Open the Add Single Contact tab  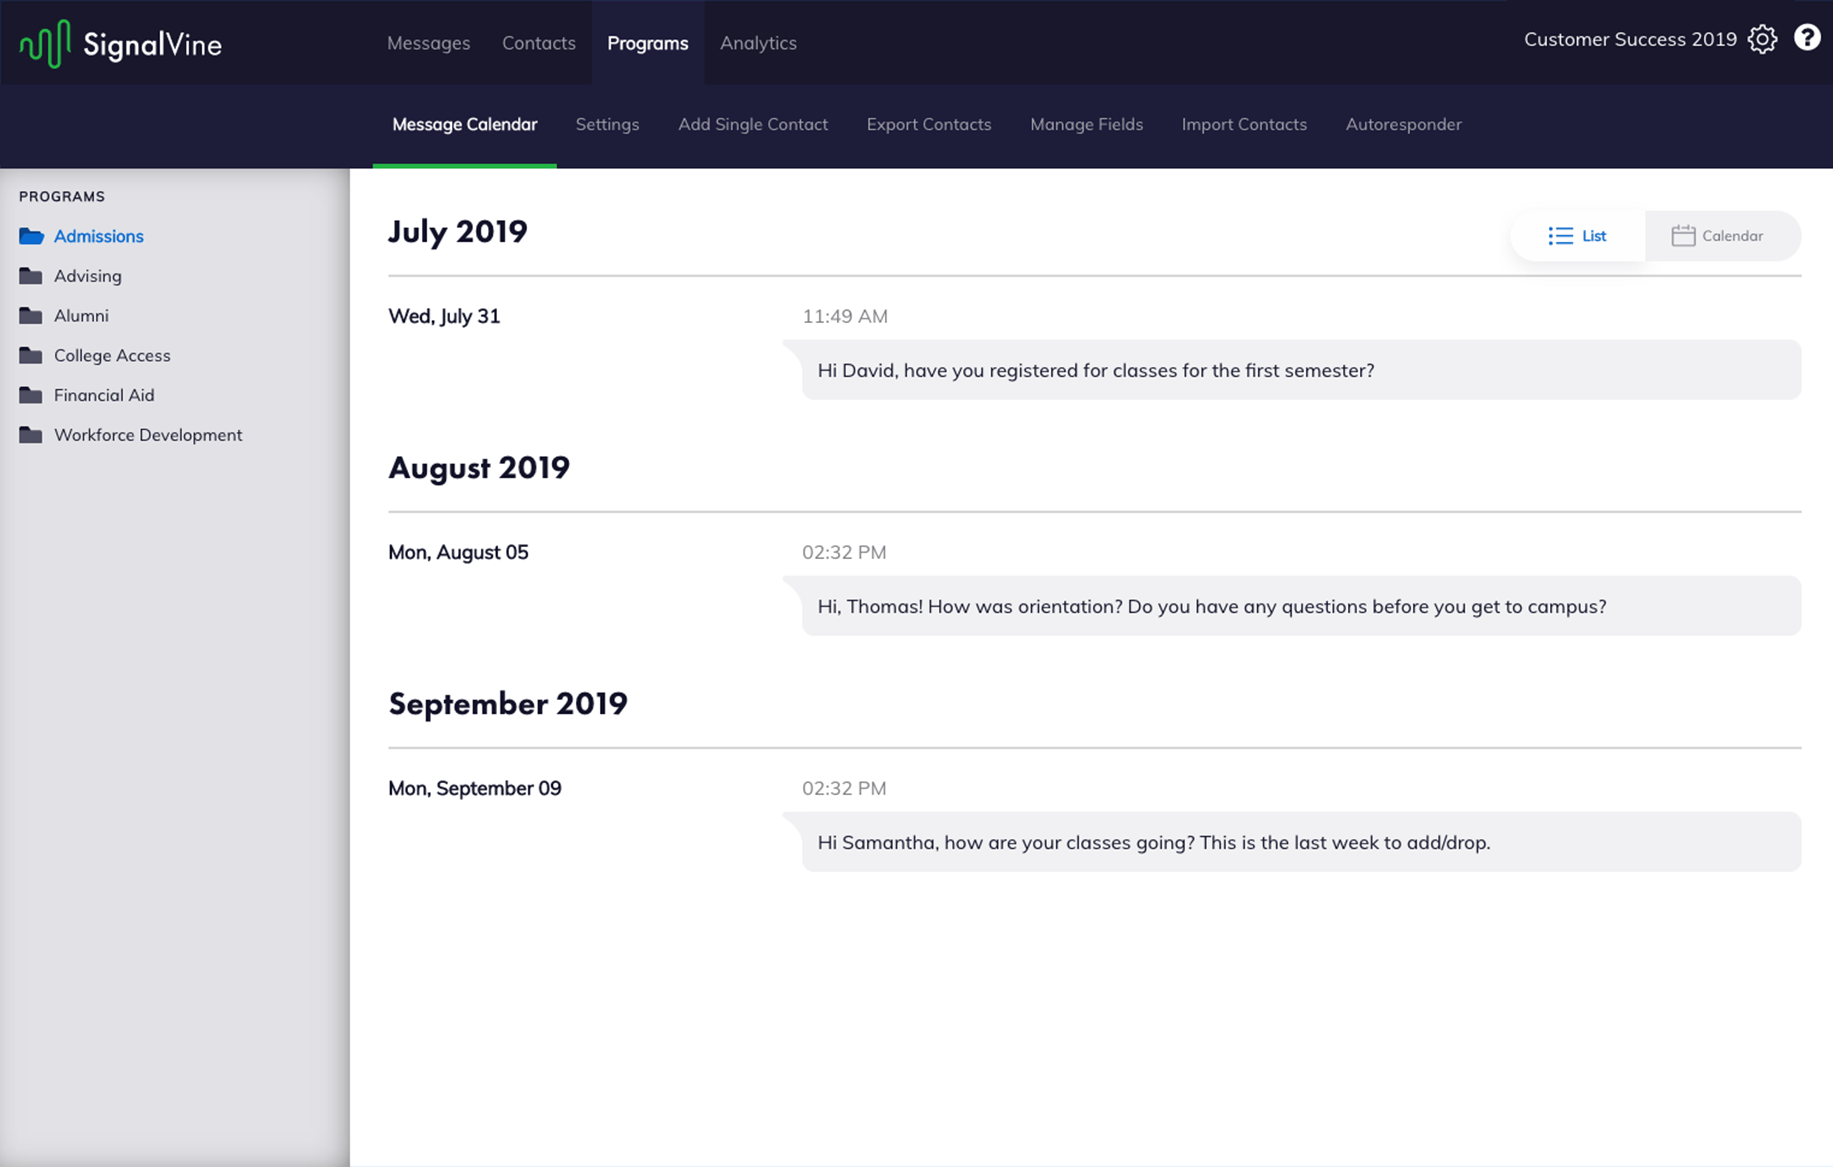click(x=753, y=124)
